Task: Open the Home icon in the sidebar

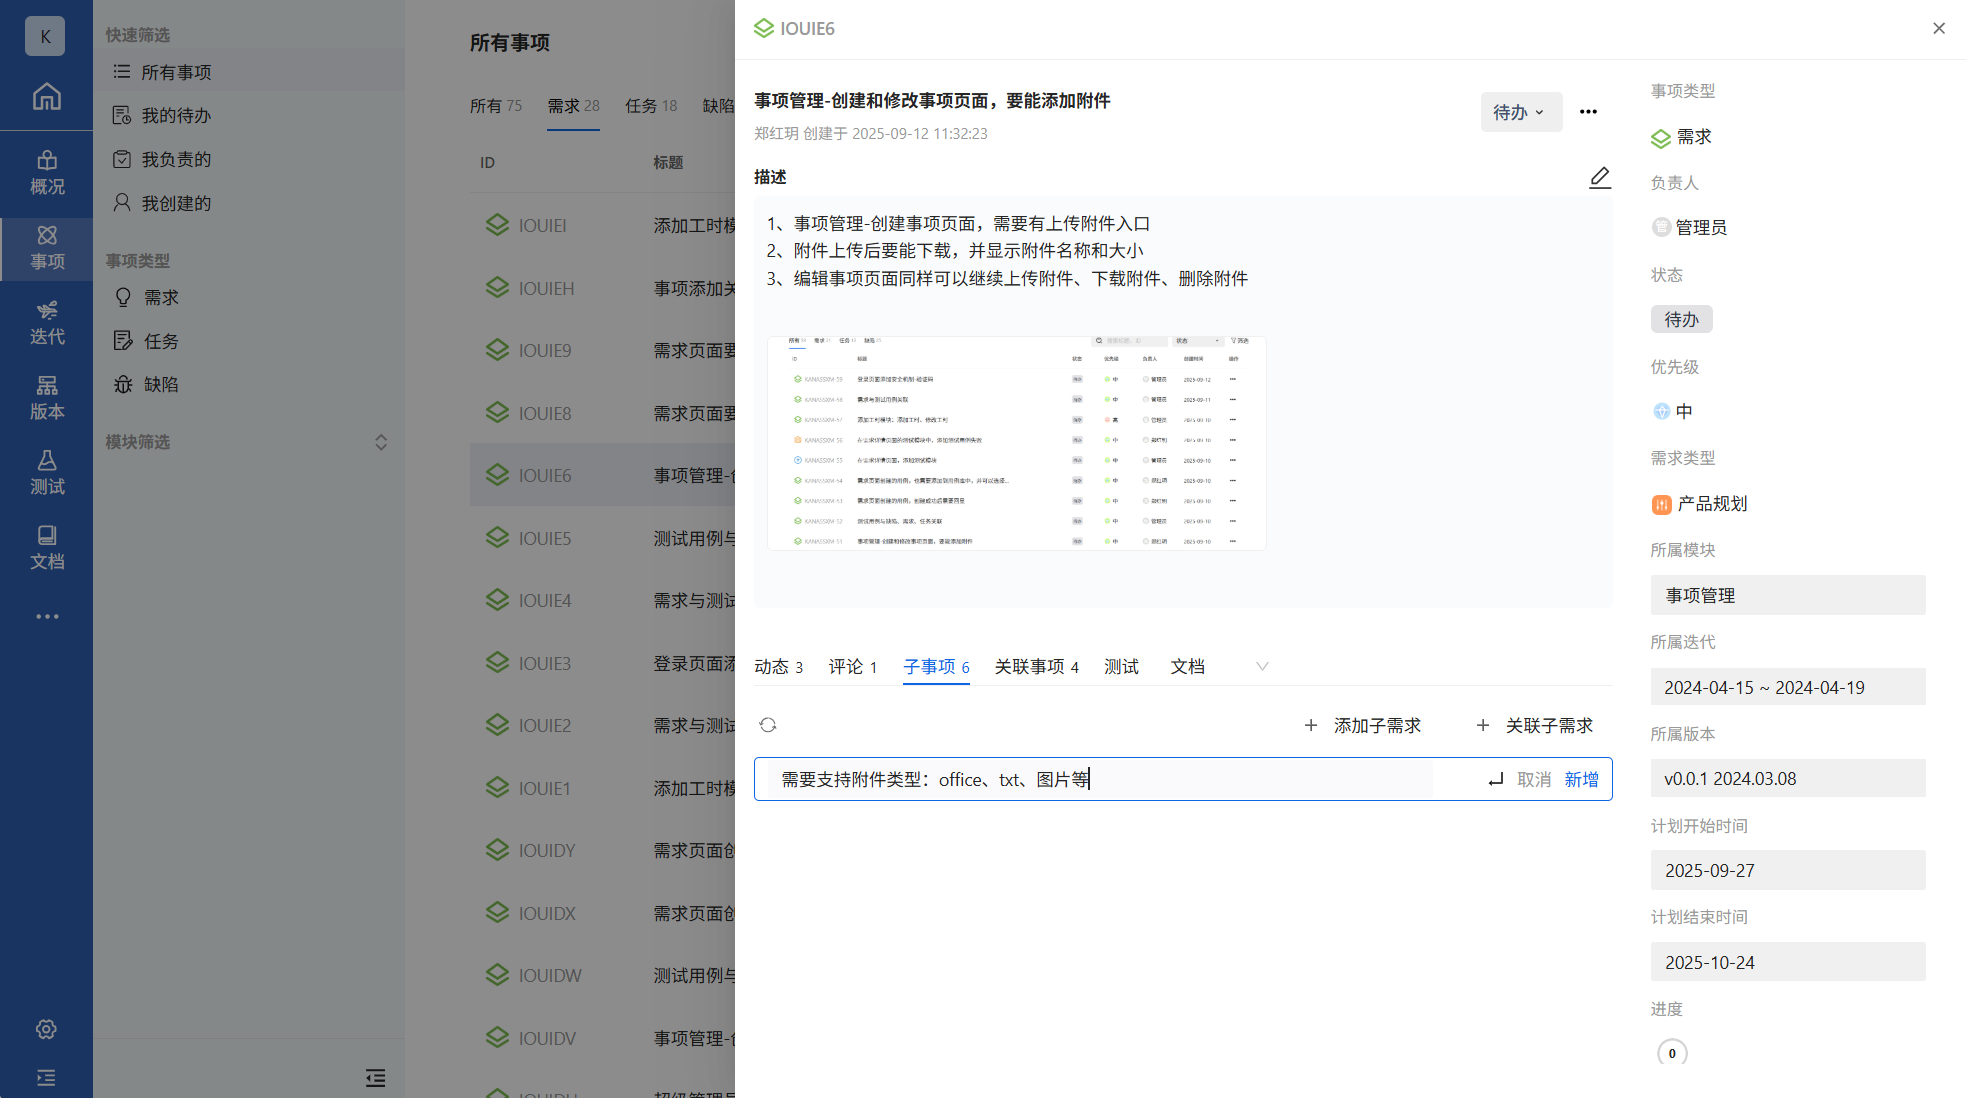Action: coord(46,97)
